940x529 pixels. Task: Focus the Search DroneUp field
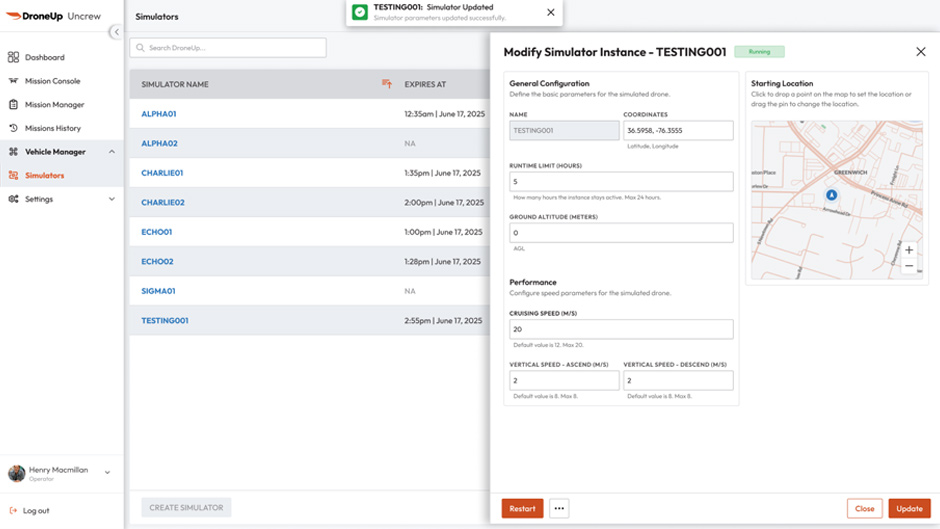tap(229, 47)
